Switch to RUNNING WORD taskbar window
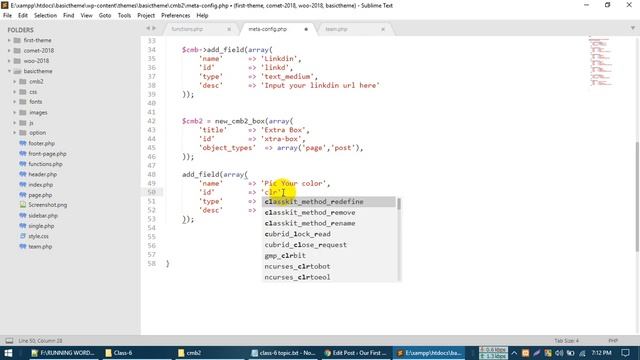640x360 pixels. pos(63,353)
